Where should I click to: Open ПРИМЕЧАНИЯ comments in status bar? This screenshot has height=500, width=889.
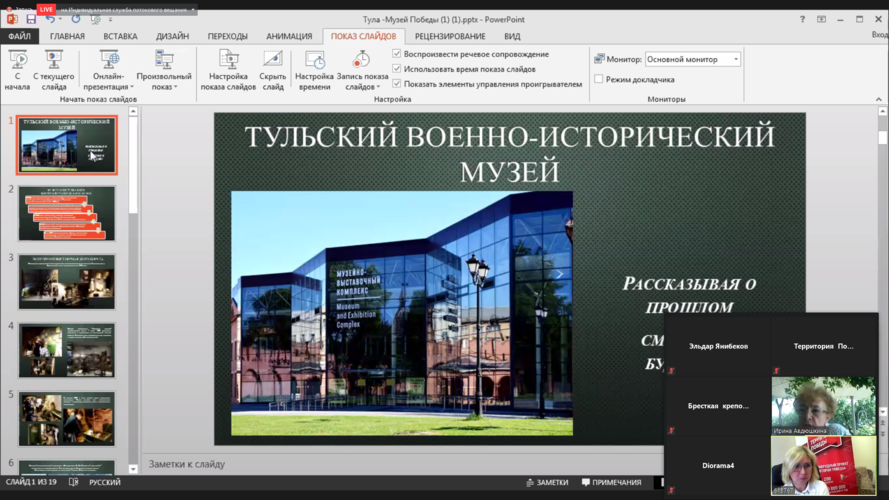click(611, 482)
